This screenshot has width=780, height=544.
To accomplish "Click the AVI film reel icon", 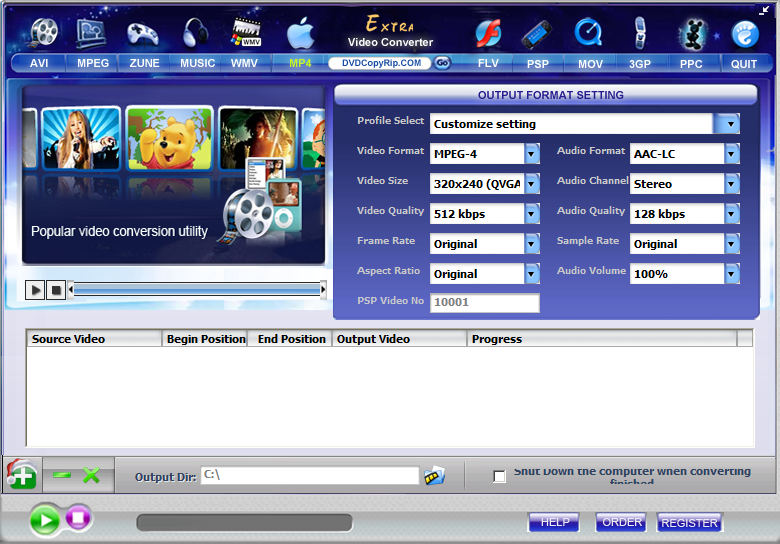I will 44,32.
